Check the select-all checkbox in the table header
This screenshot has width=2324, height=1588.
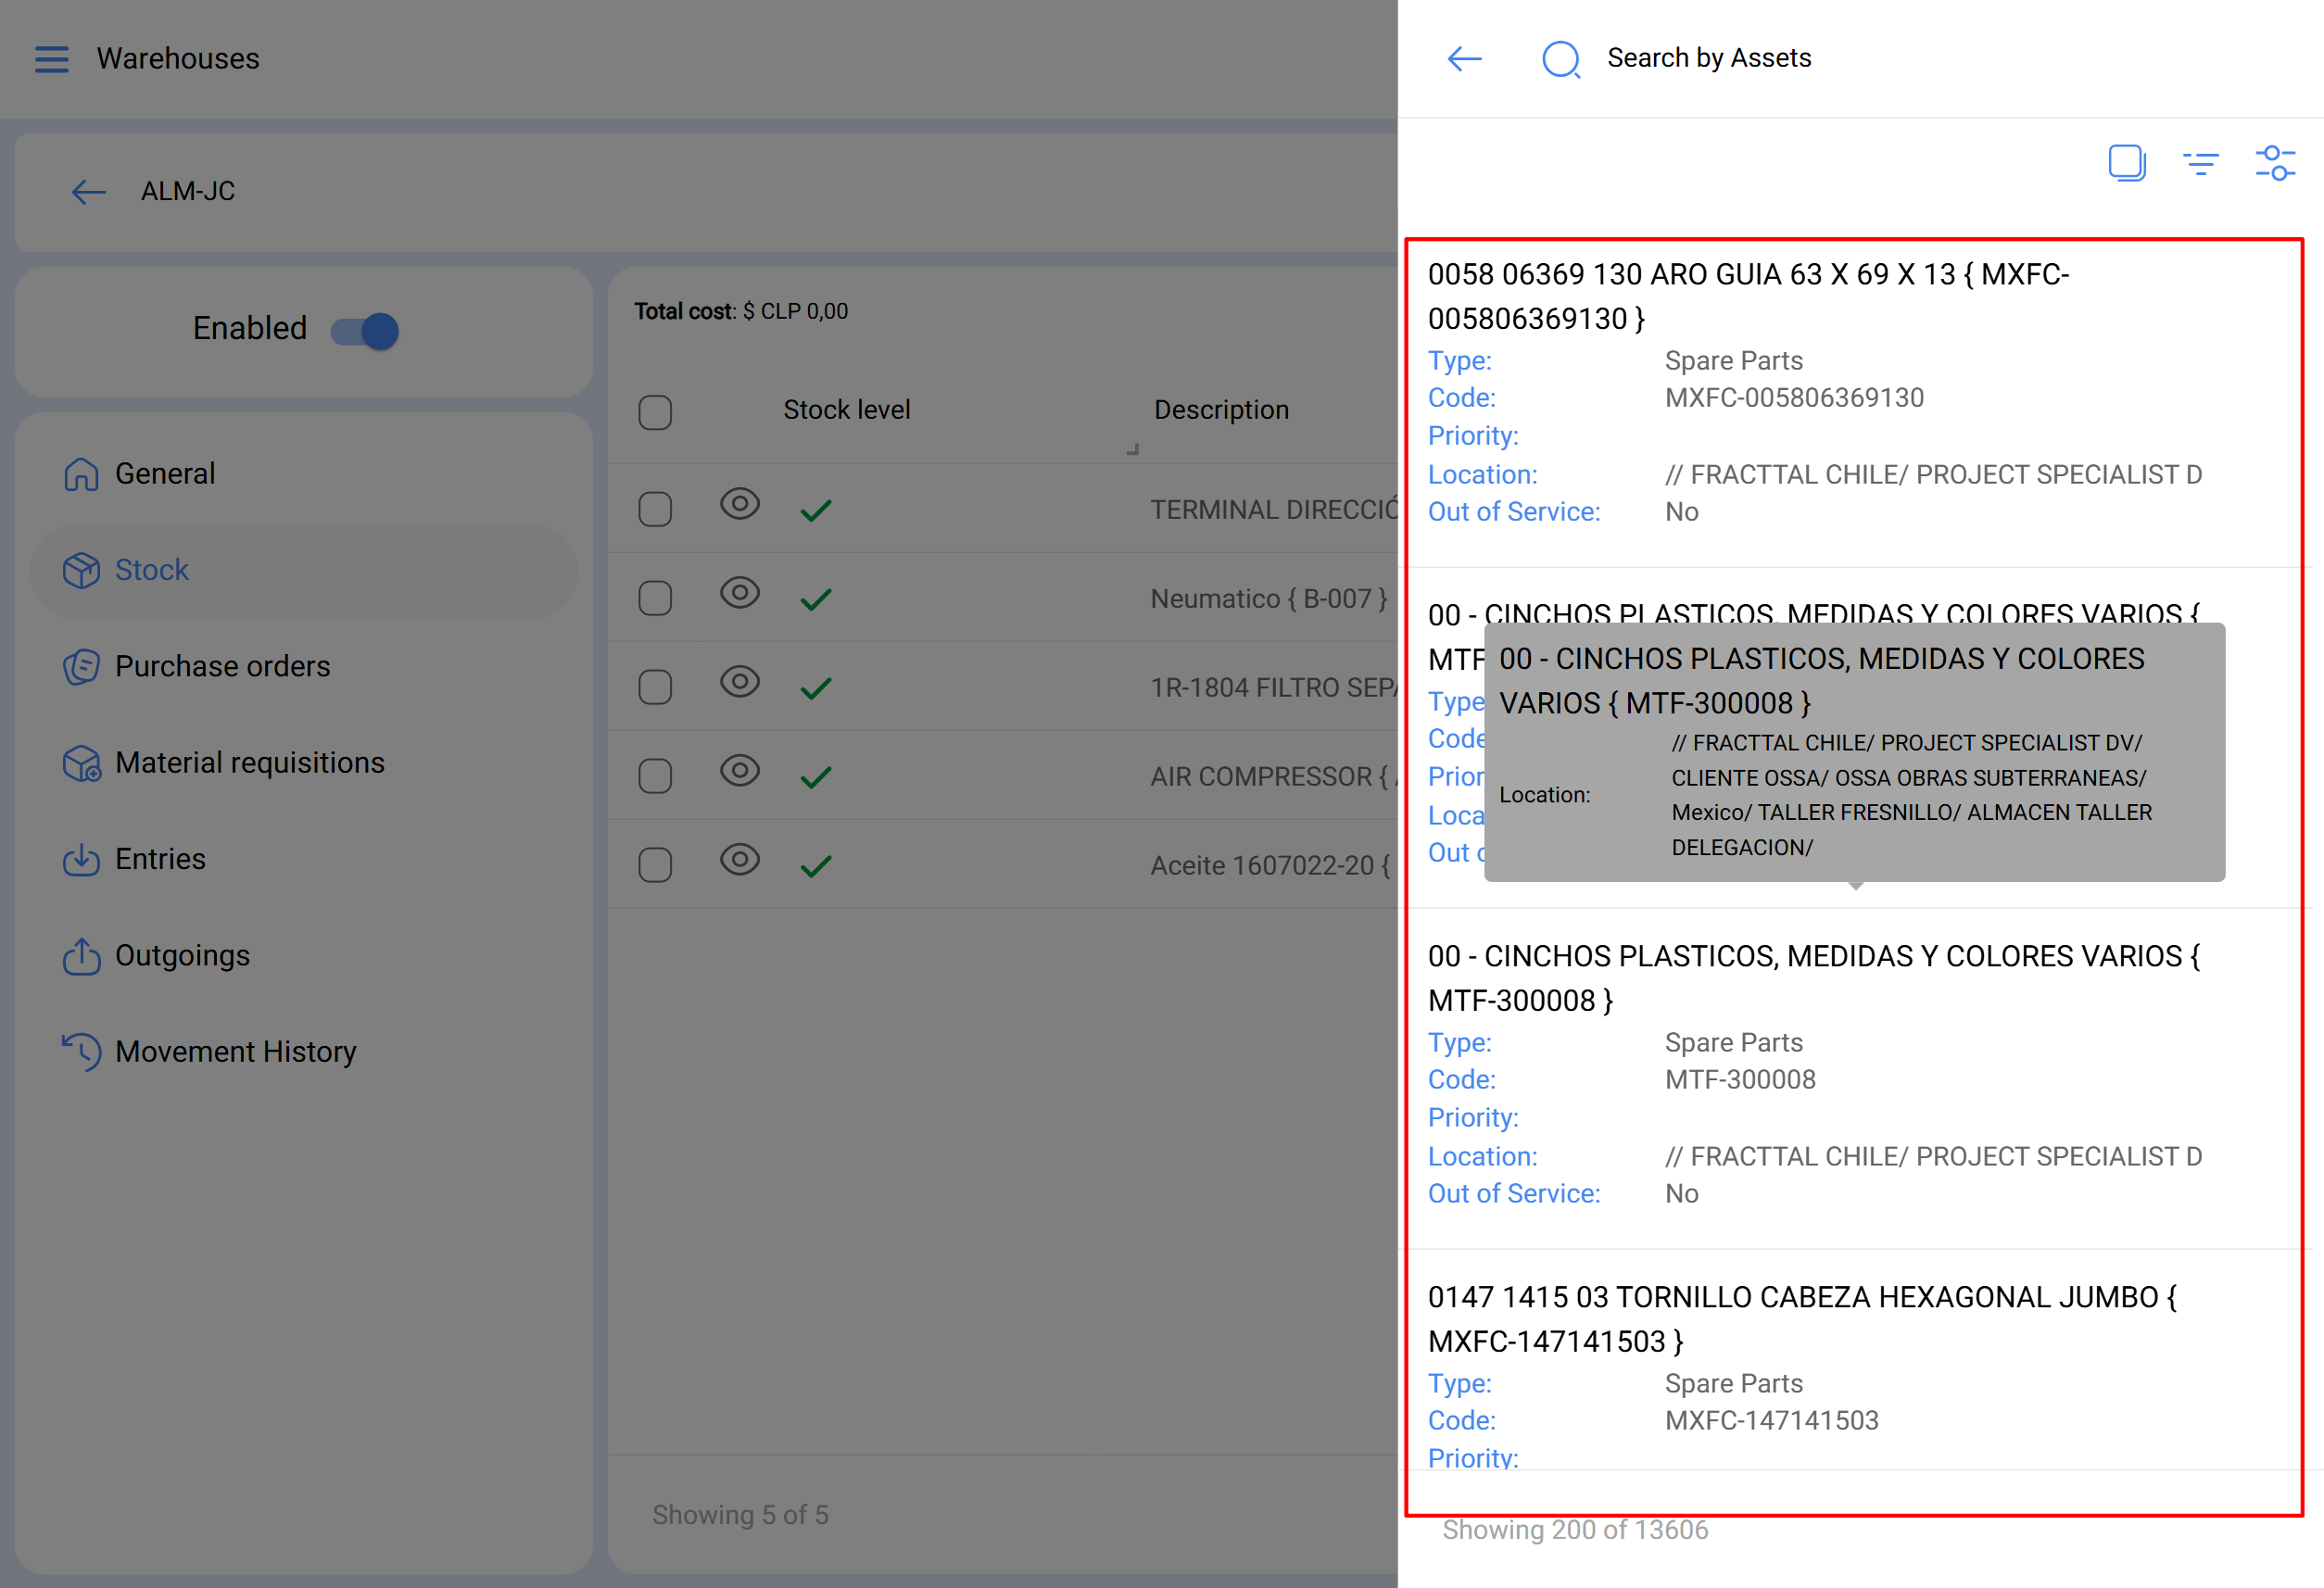pyautogui.click(x=655, y=412)
